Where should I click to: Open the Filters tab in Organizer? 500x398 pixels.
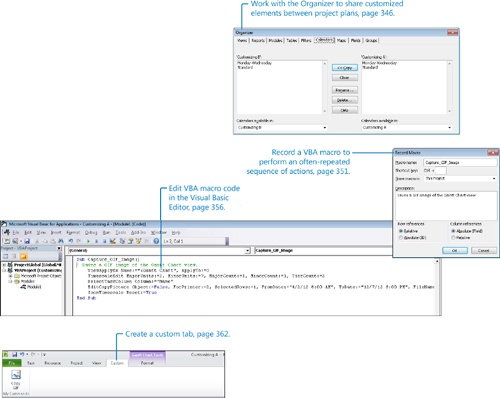[x=306, y=40]
